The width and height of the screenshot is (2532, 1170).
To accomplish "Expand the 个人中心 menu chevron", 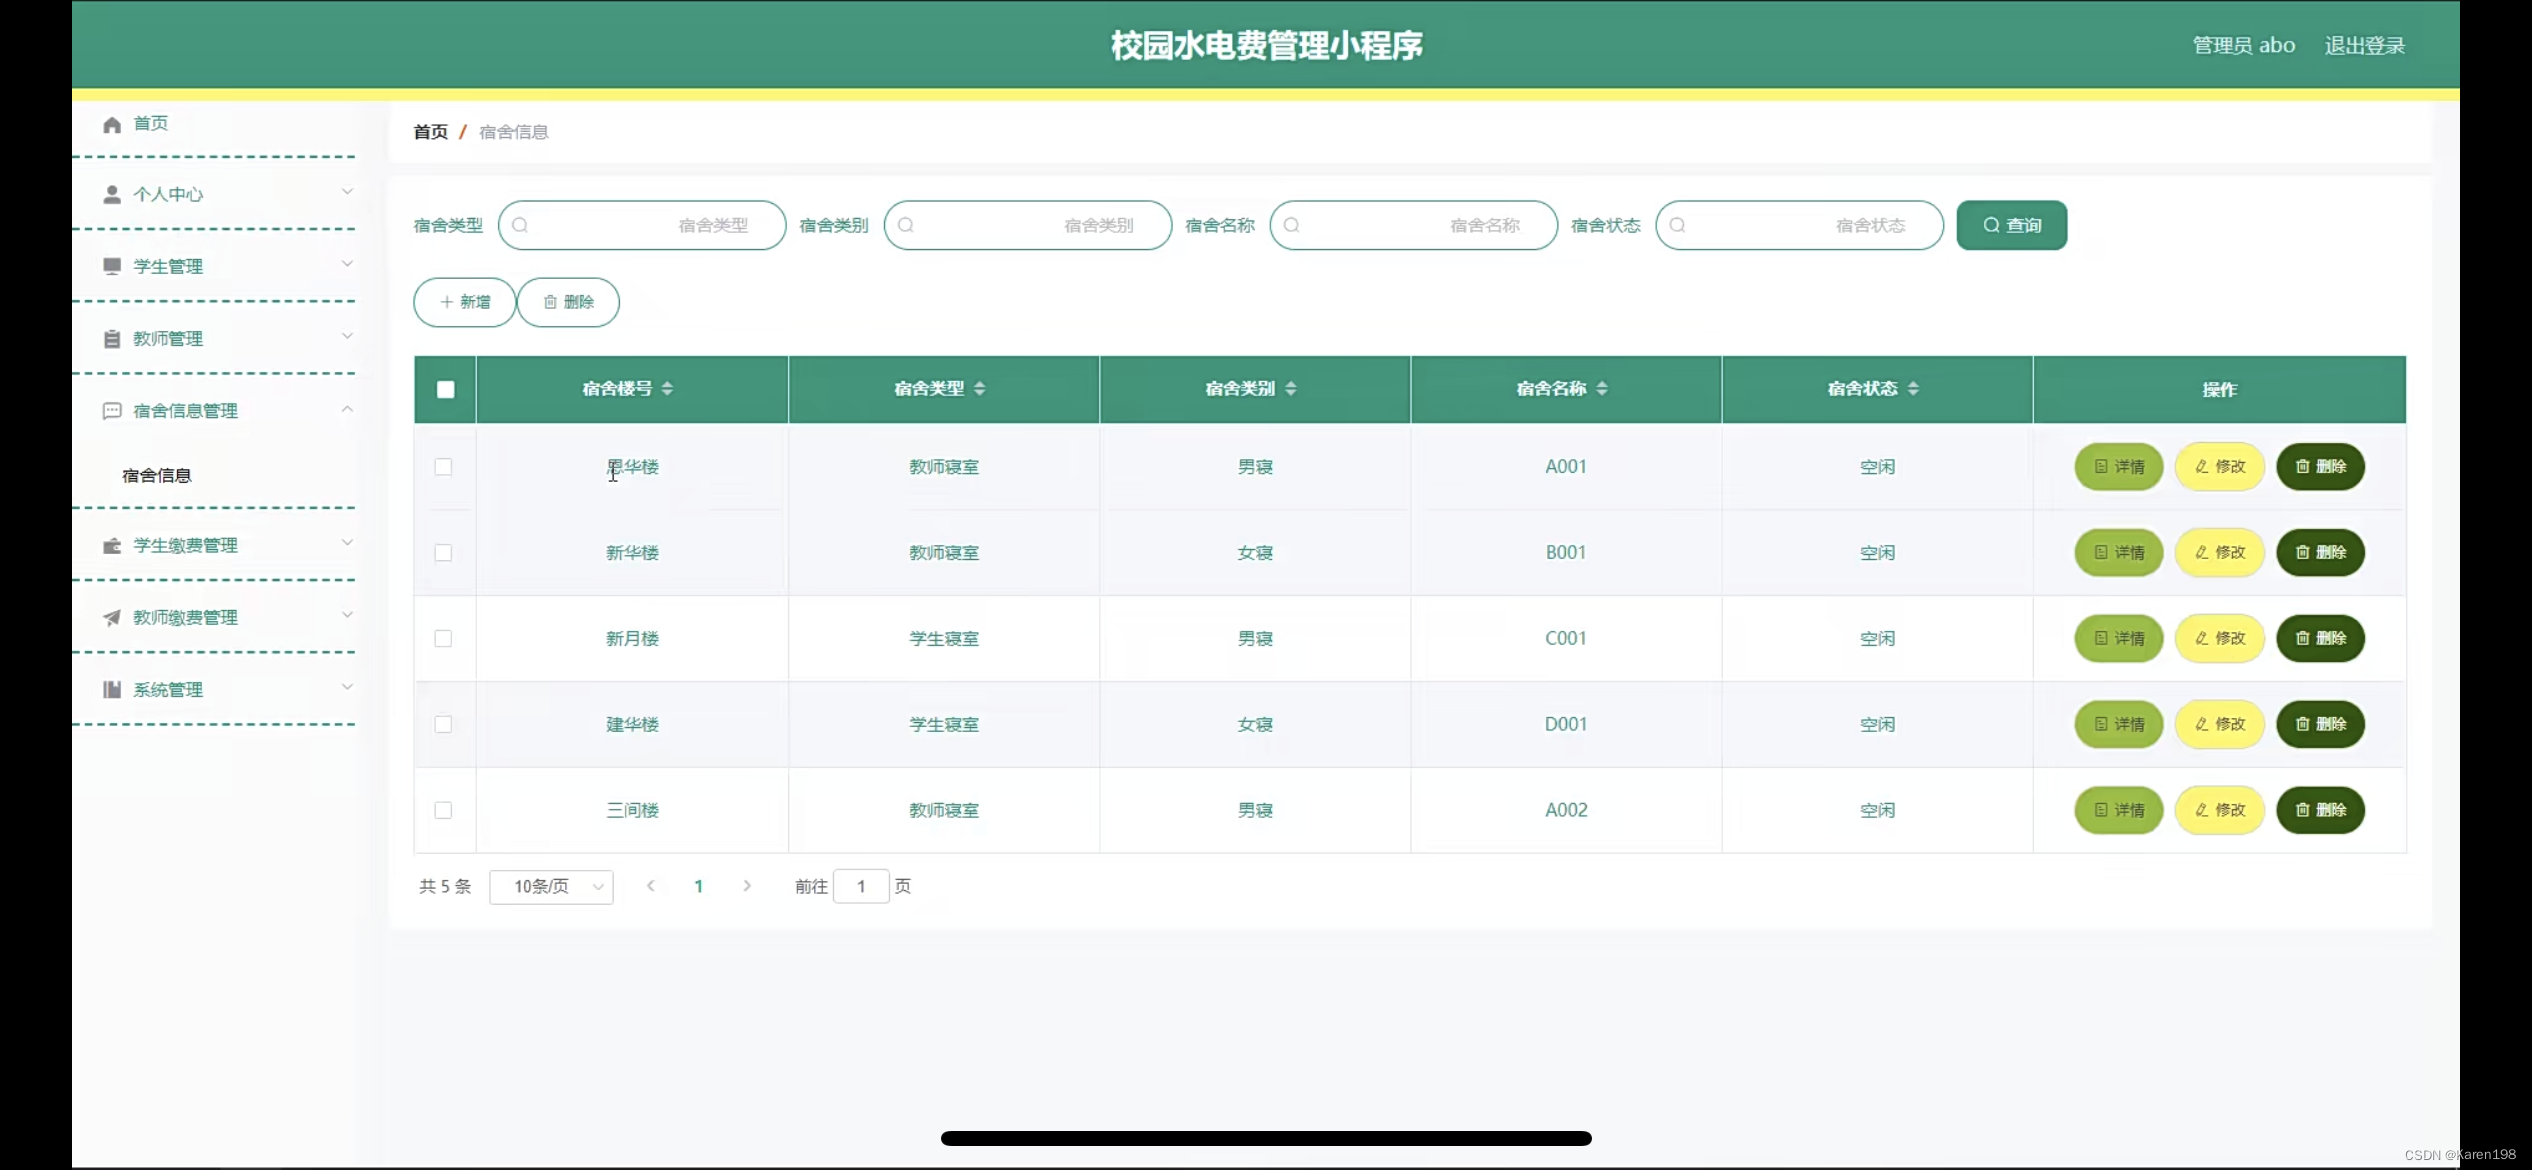I will click(x=347, y=192).
